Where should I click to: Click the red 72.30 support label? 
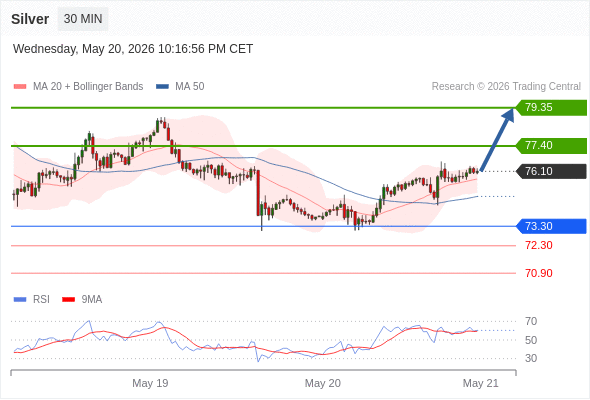(x=539, y=245)
